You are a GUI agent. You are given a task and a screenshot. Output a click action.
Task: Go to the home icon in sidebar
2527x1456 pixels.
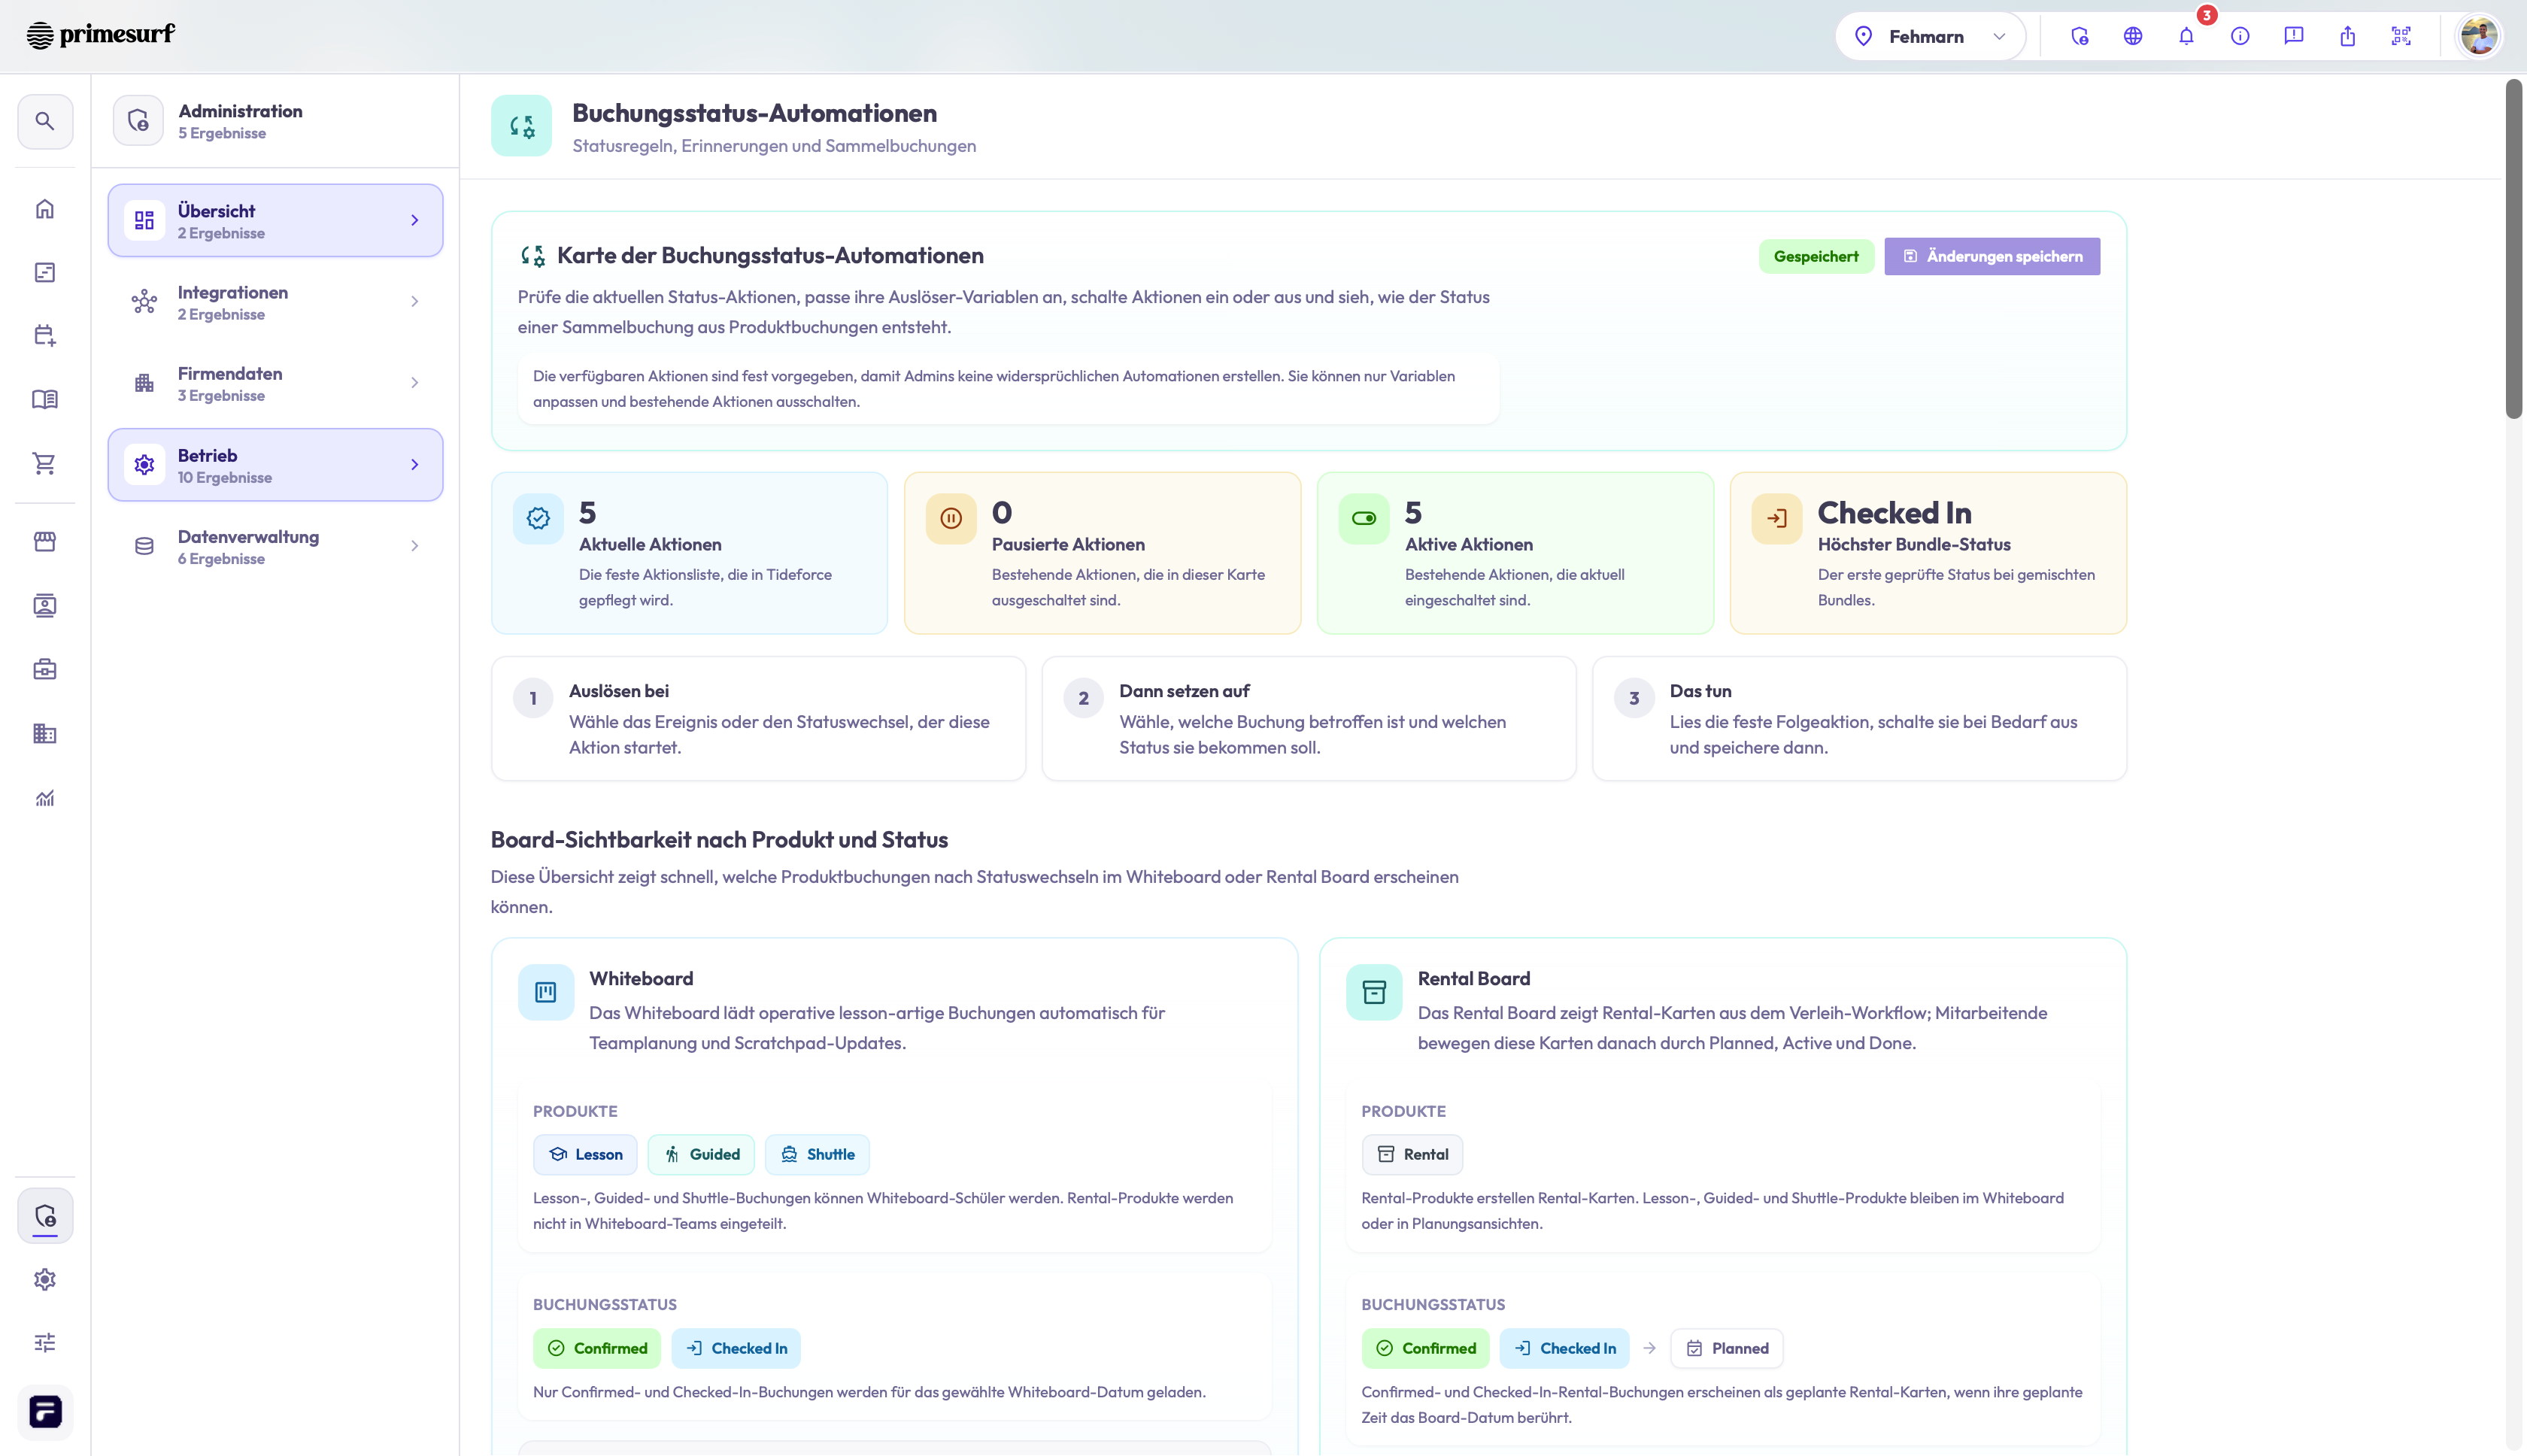(45, 209)
